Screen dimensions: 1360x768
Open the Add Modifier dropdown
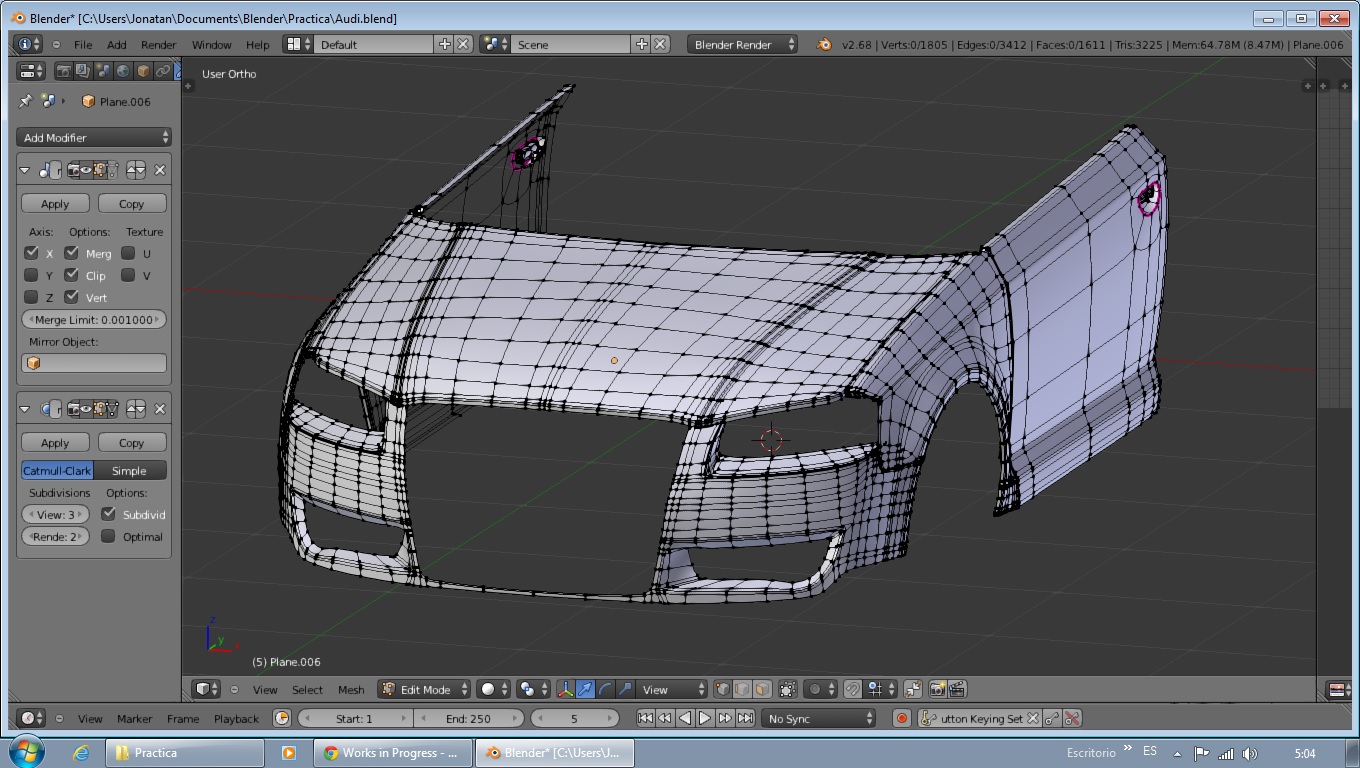click(94, 138)
